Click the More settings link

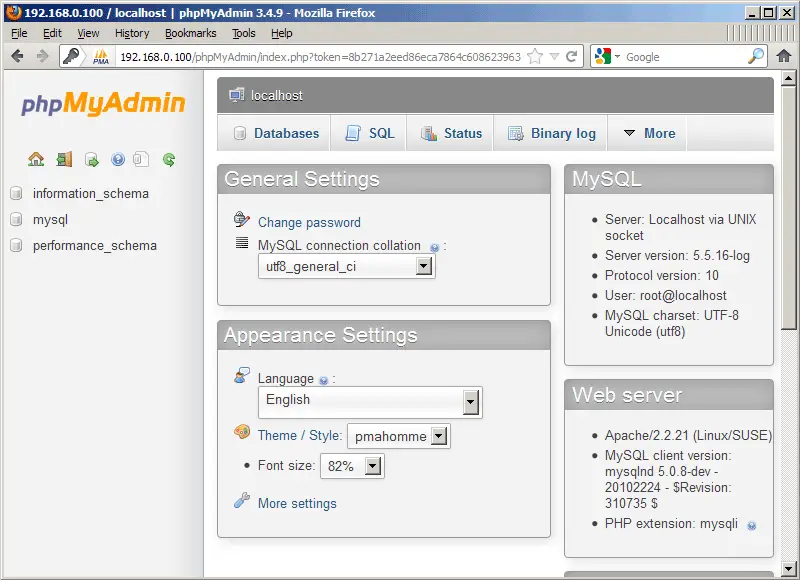tap(297, 503)
